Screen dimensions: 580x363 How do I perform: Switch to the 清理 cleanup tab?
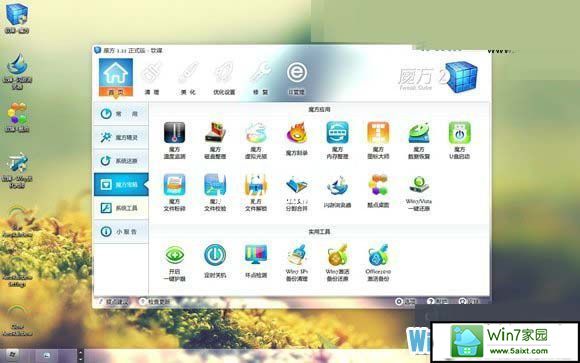(x=152, y=78)
